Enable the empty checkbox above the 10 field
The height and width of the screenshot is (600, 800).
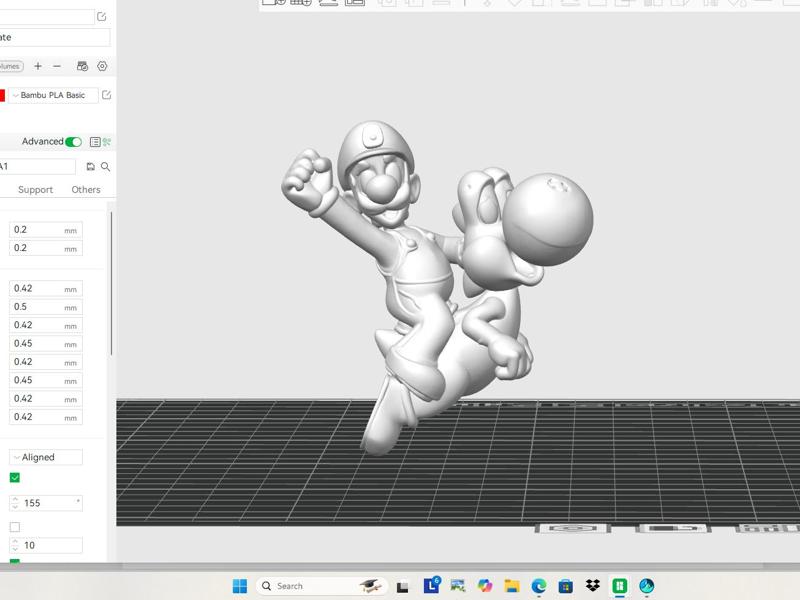coord(14,526)
